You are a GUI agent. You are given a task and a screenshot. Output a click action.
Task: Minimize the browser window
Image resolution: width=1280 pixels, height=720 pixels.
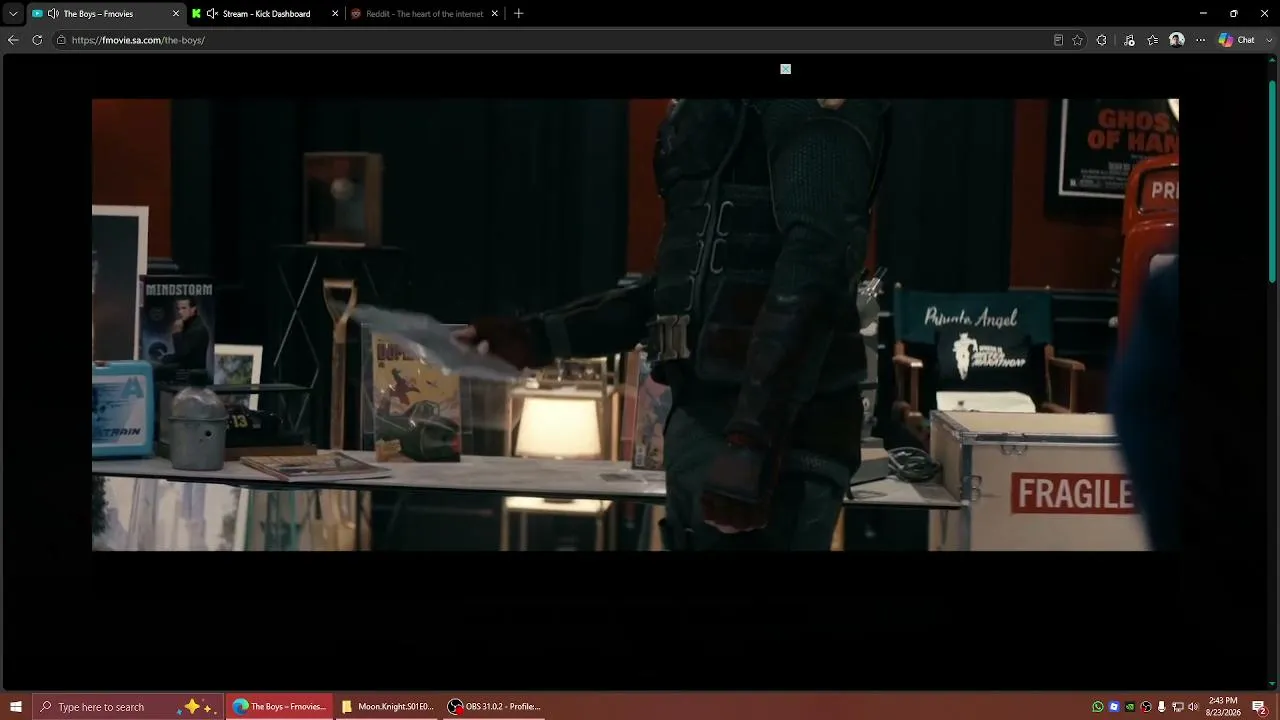pos(1203,14)
